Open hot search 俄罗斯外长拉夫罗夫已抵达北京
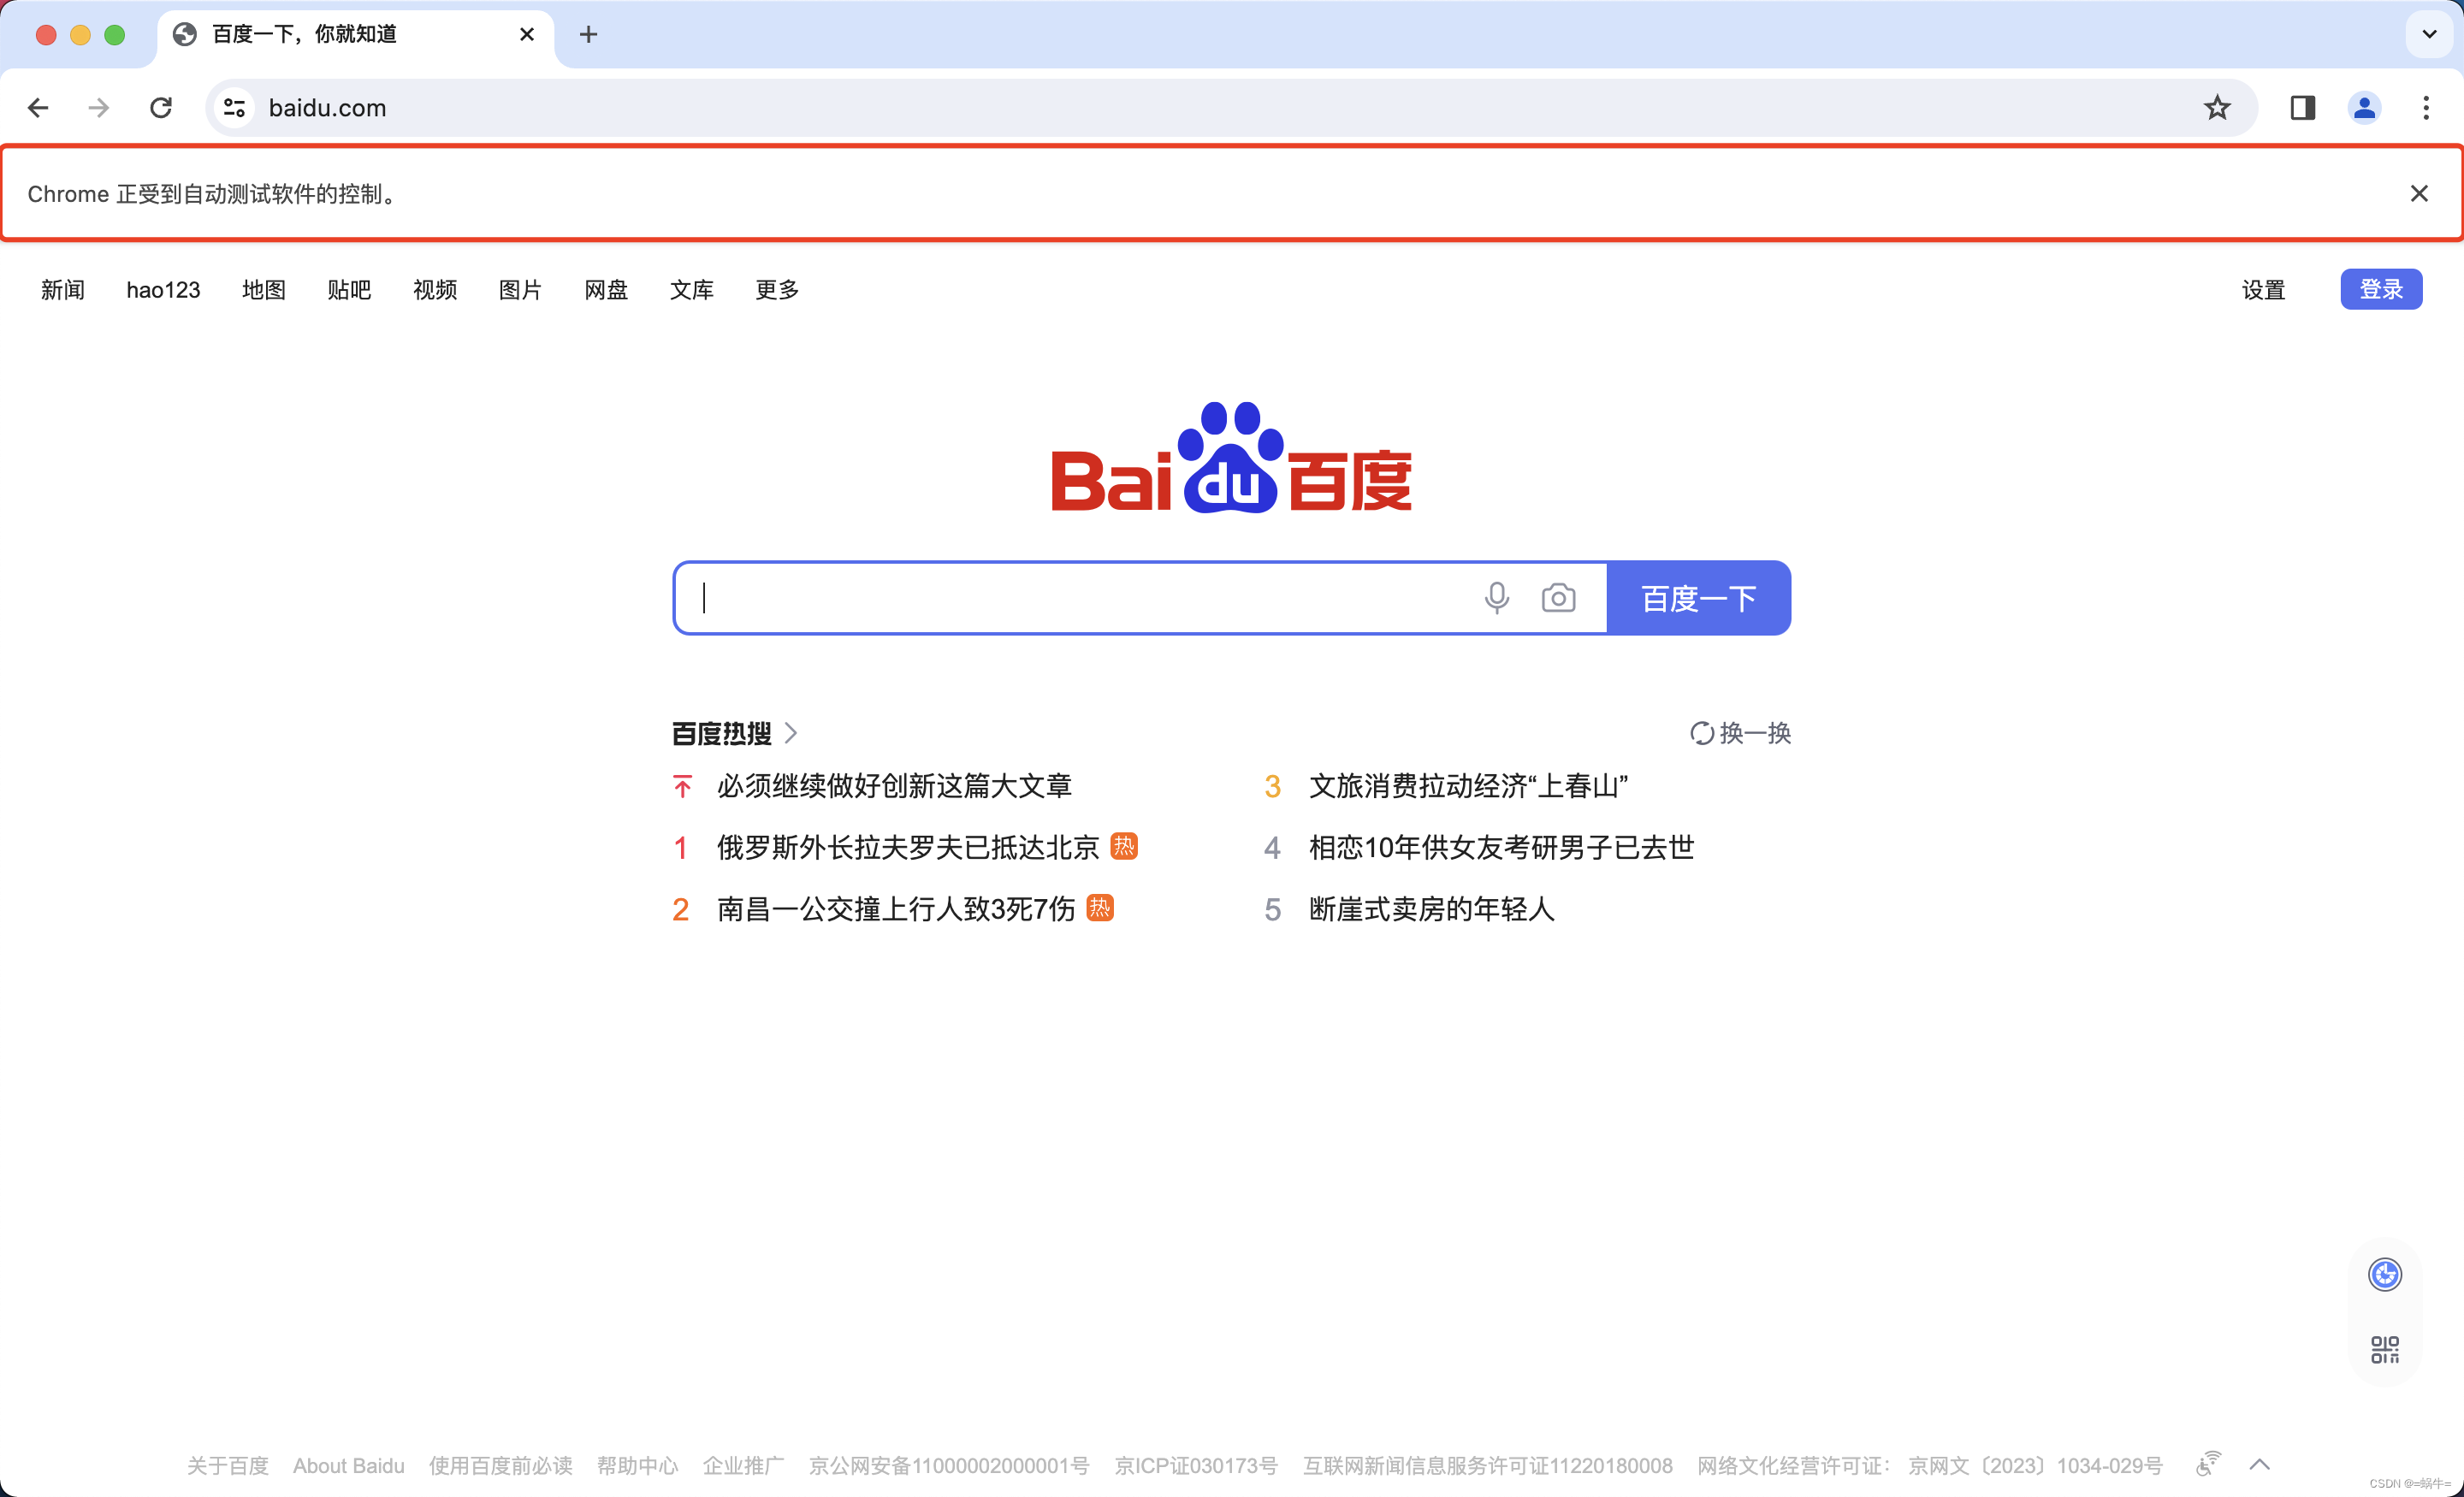Screen dimensions: 2464x1497 [x=908, y=848]
